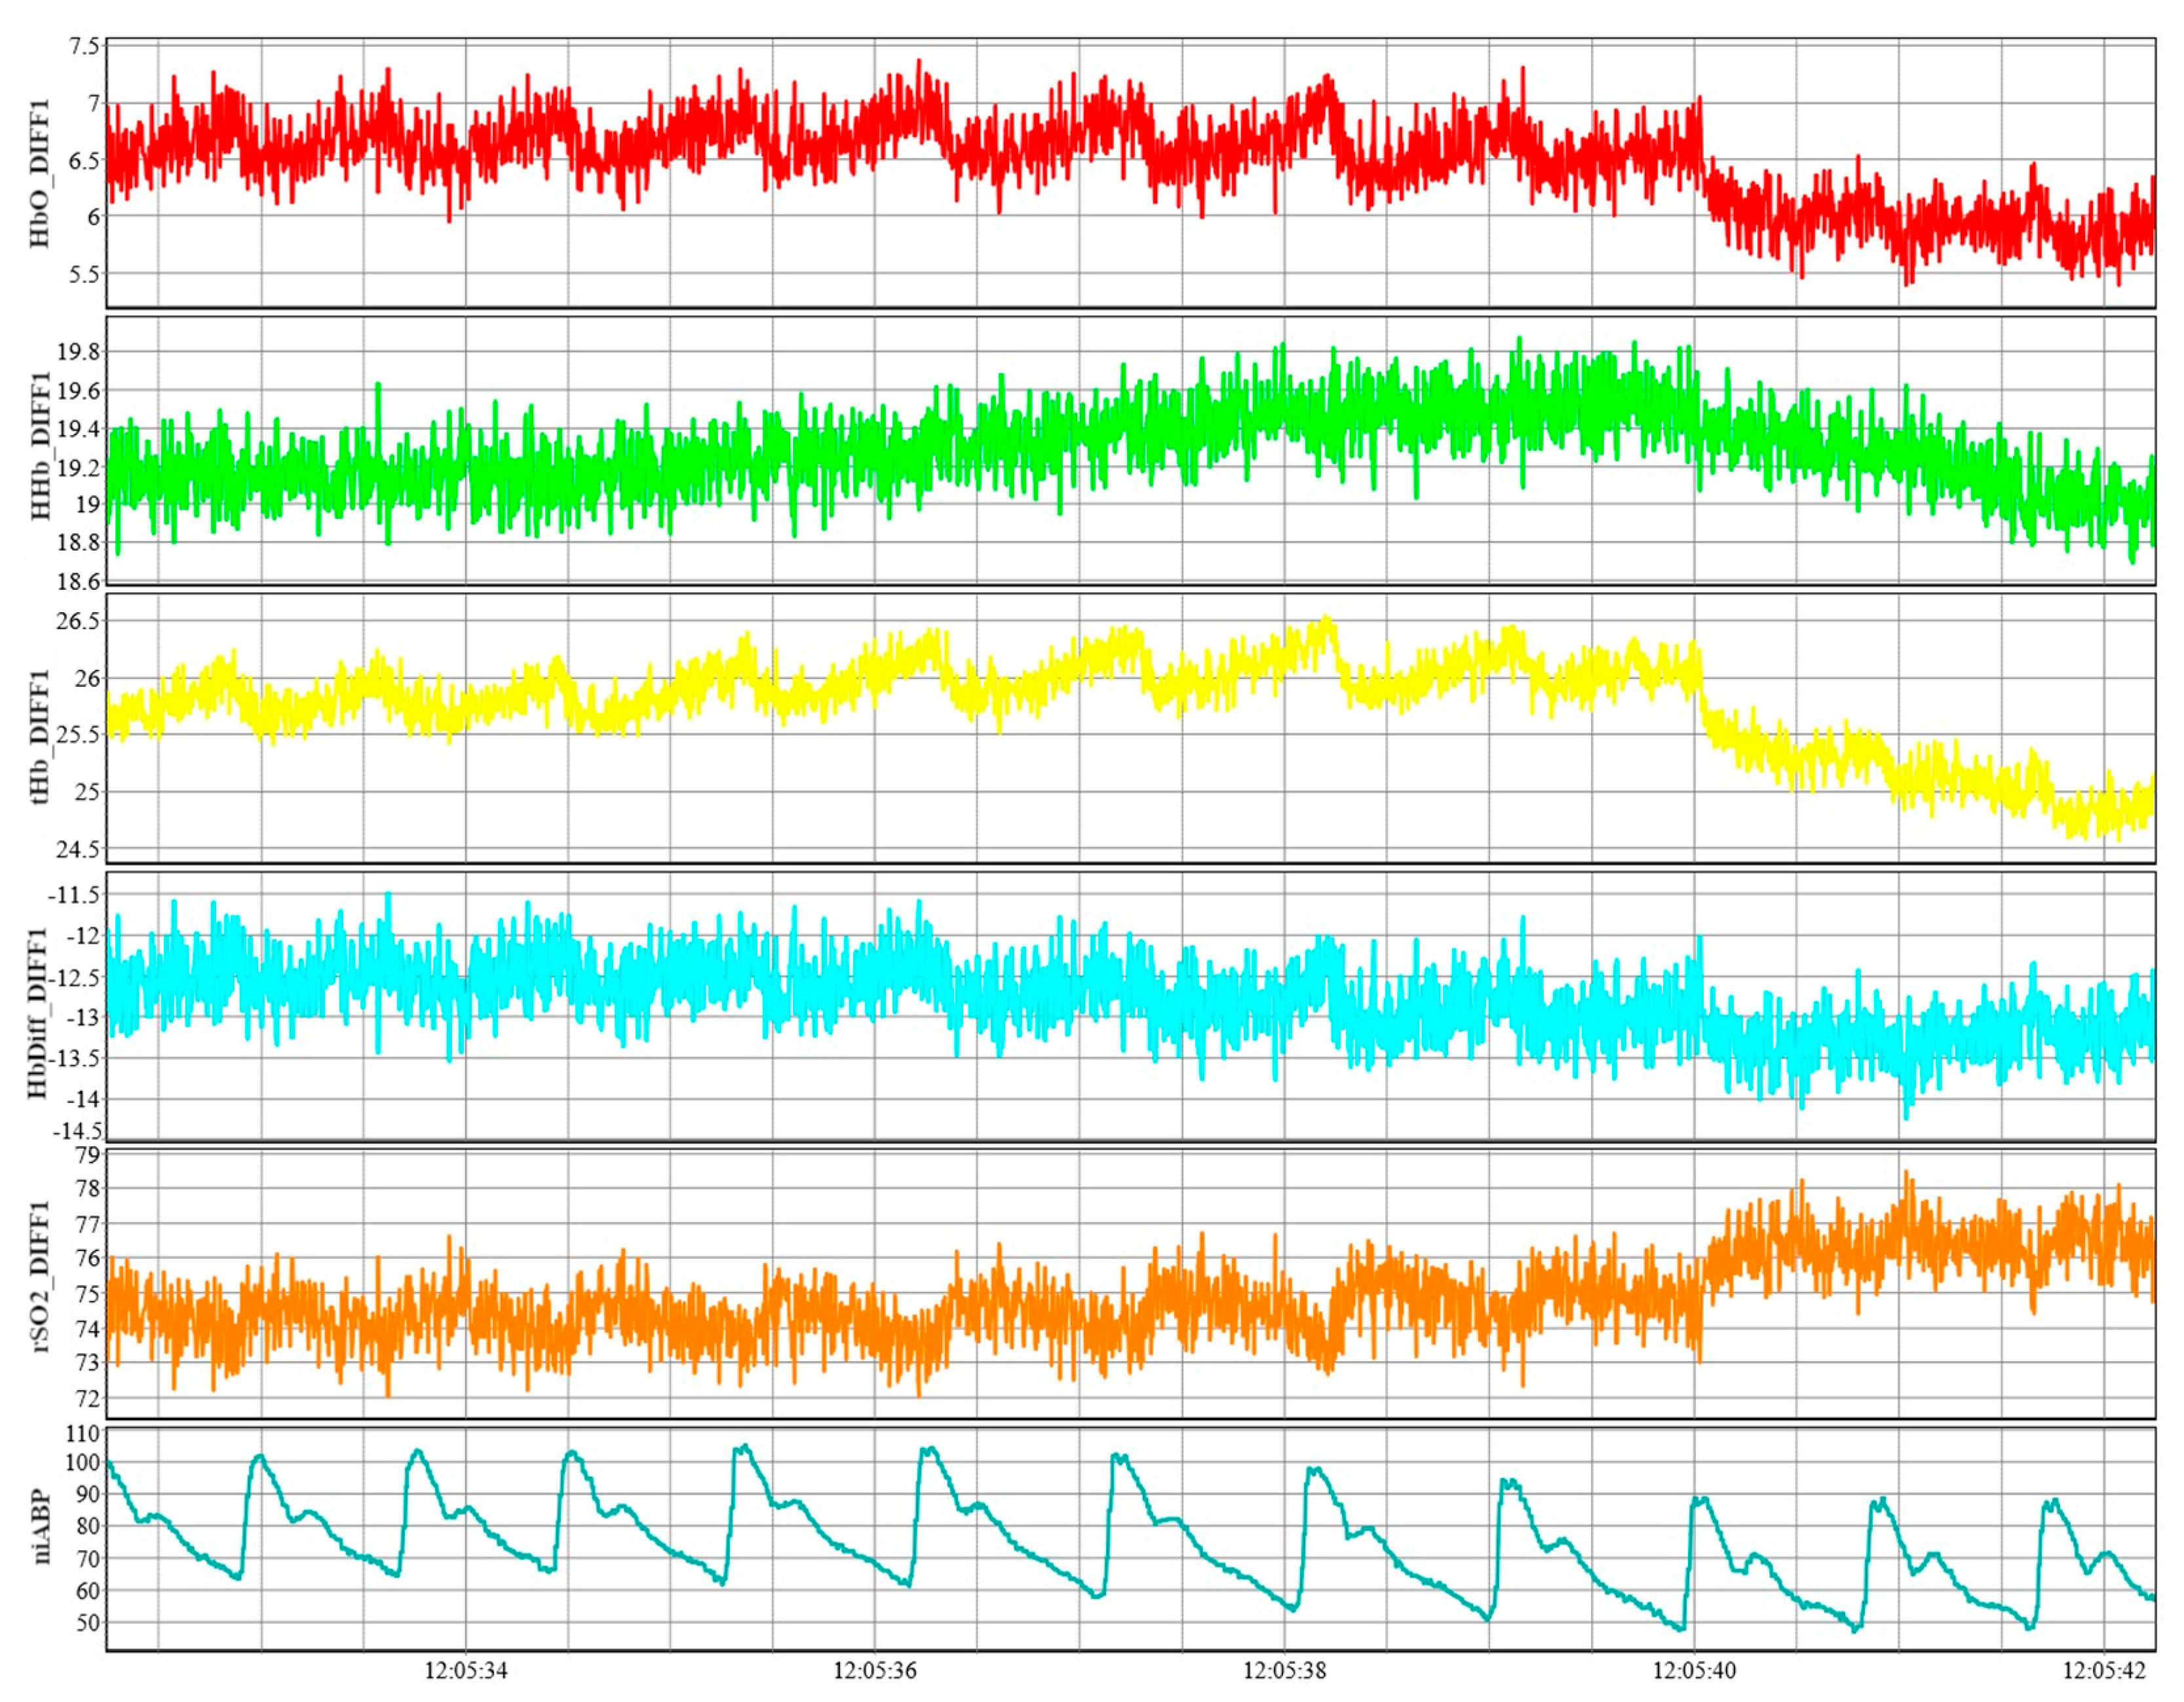
Task: Select the 12:05:34 time tick label
Action: [466, 1671]
